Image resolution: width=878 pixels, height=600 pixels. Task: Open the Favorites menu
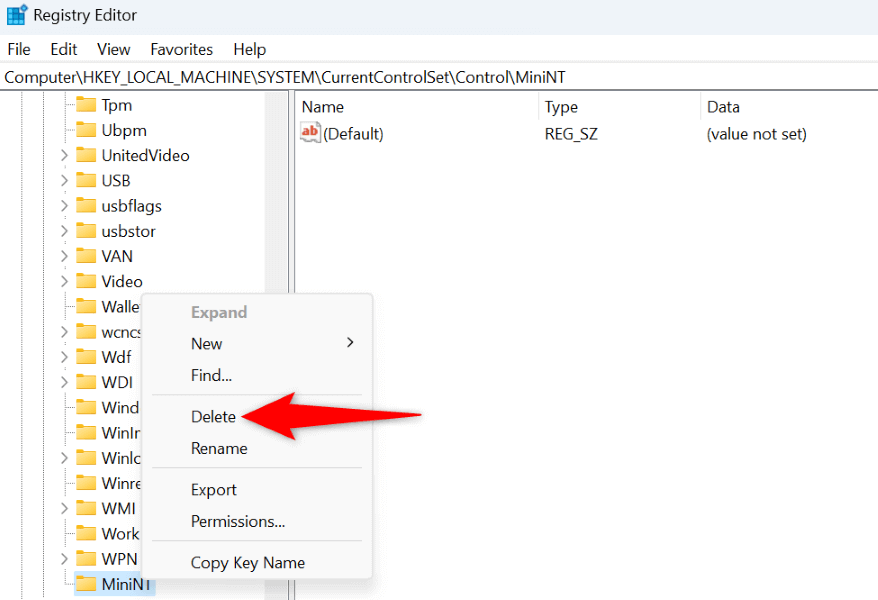(181, 49)
